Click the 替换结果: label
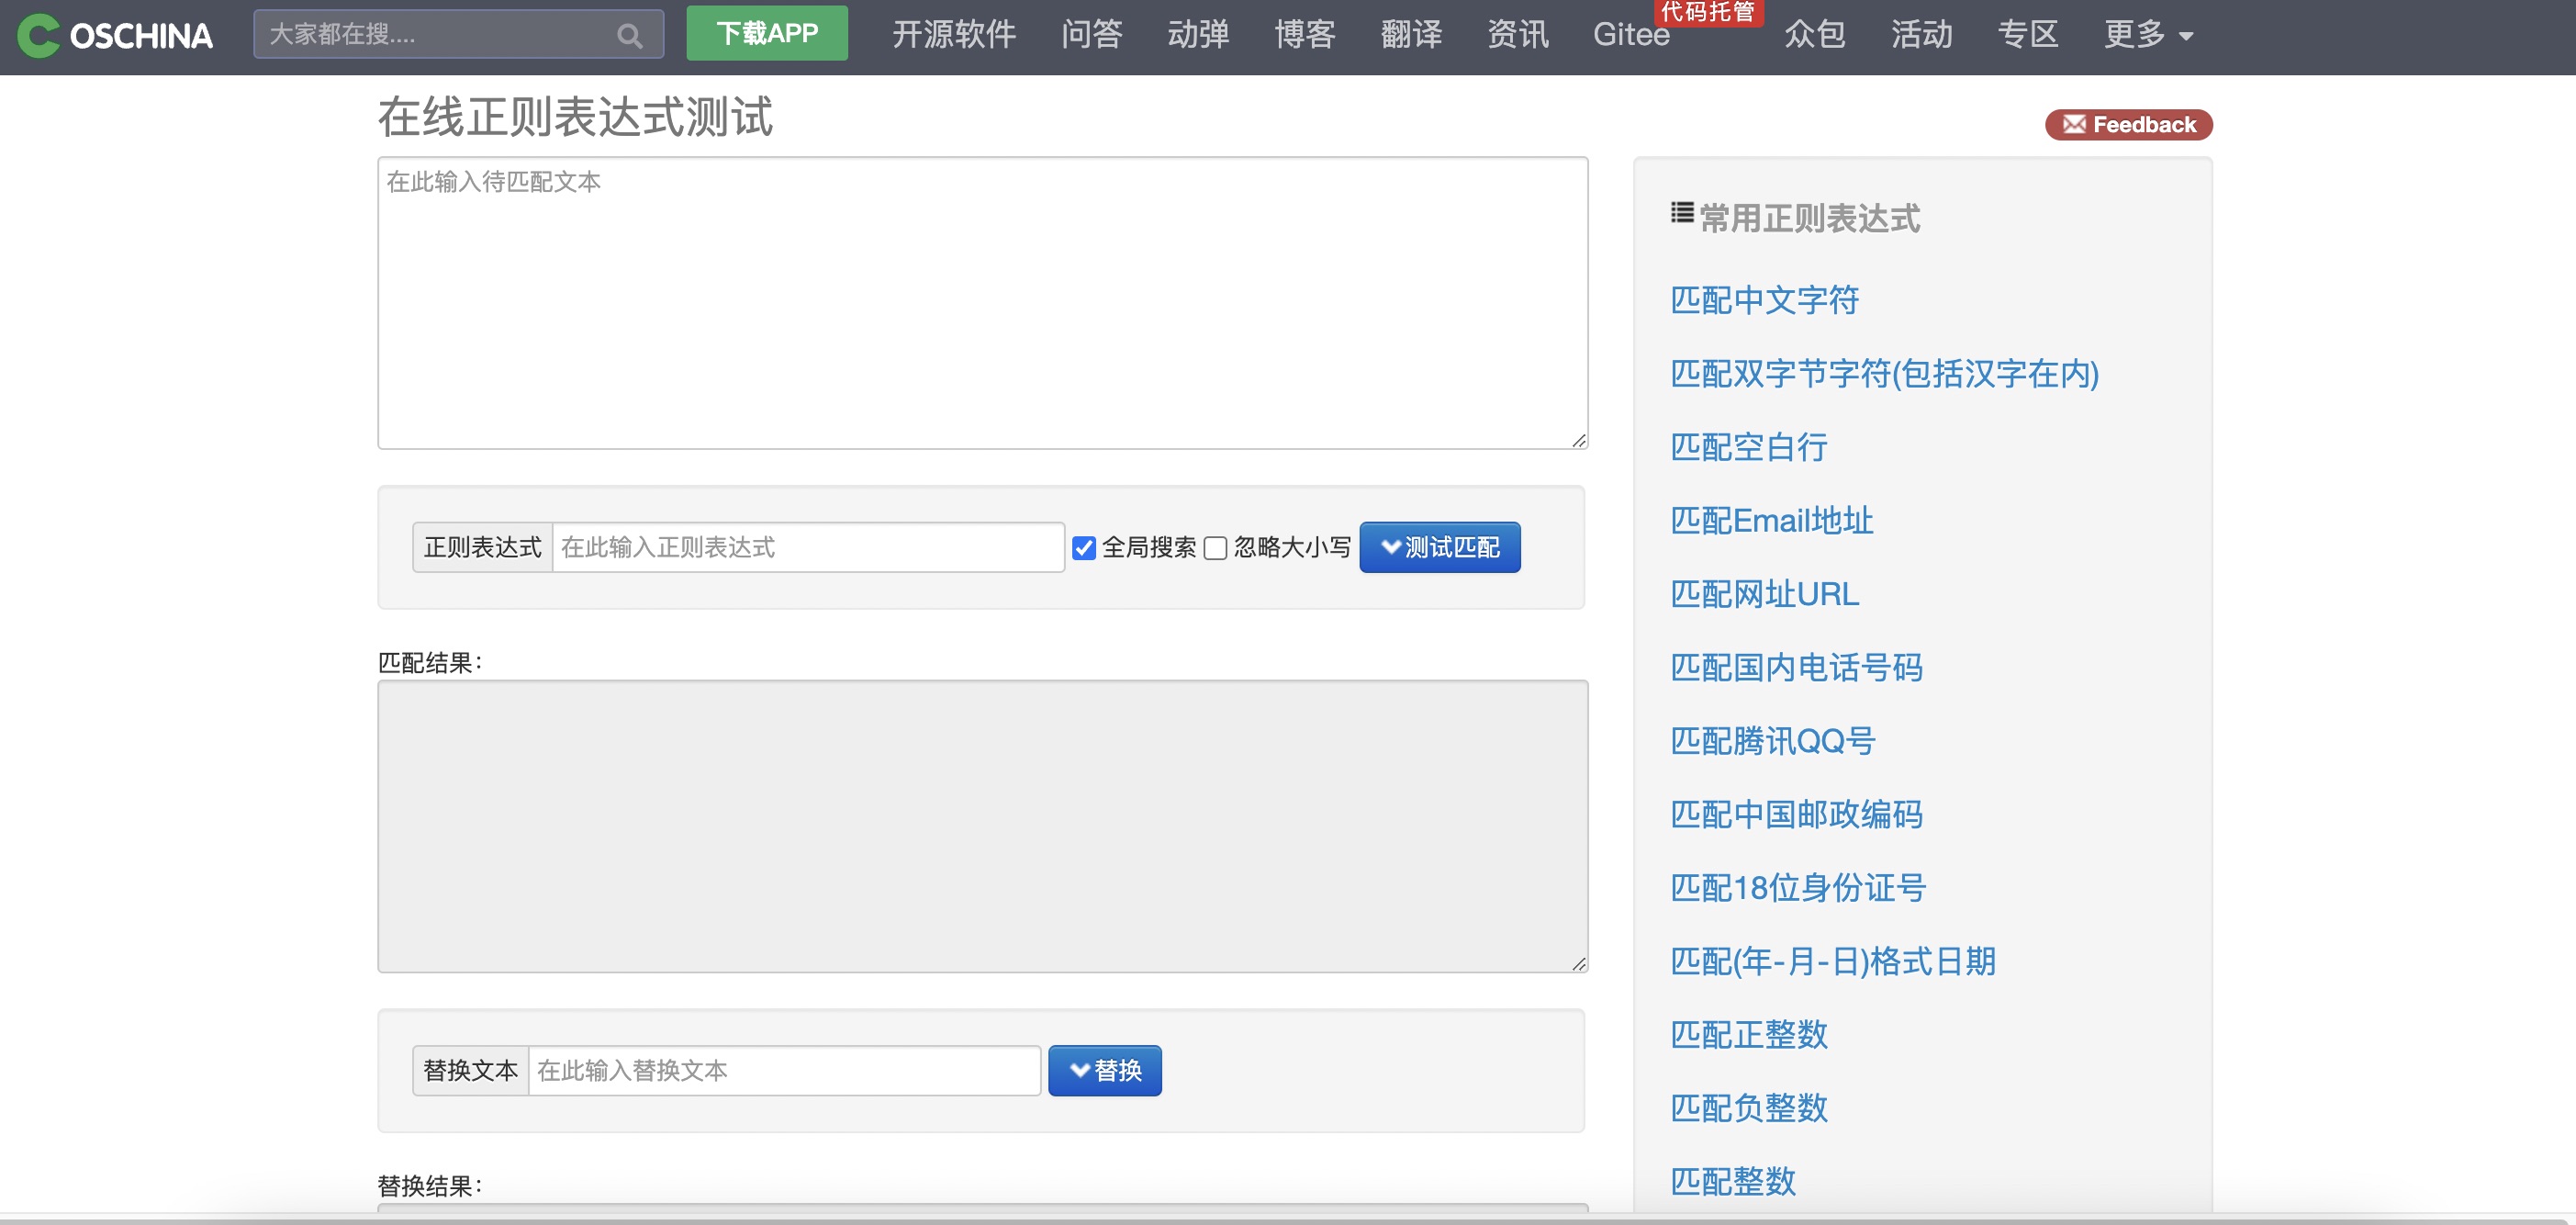 (x=430, y=1187)
